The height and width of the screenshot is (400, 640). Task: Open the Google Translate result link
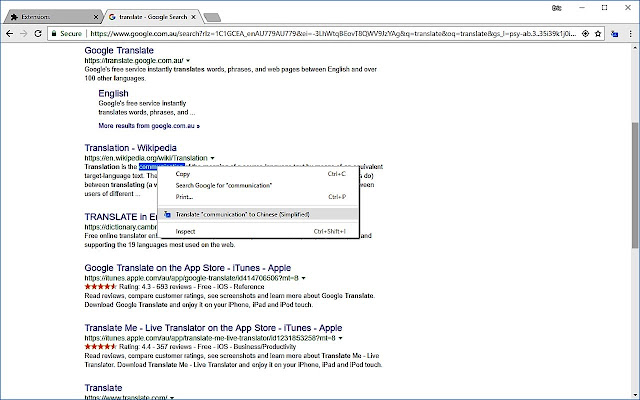[x=119, y=50]
